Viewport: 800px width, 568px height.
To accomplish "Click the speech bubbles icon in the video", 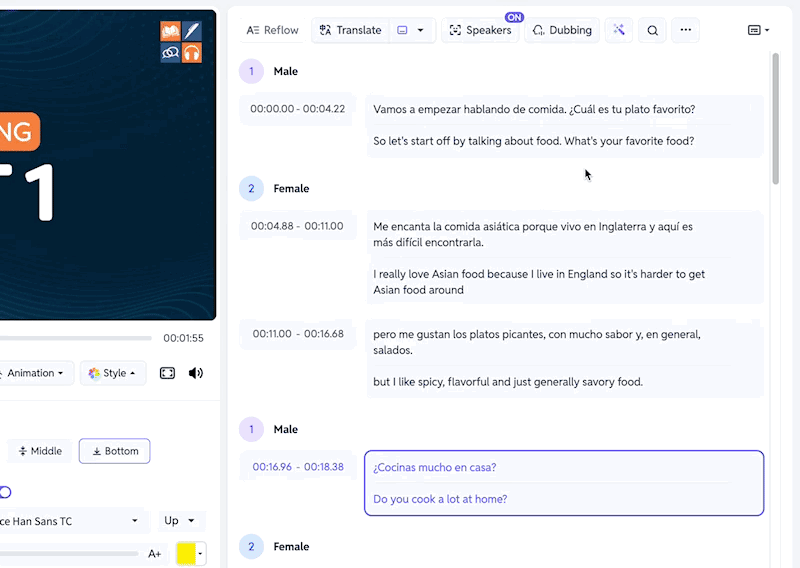I will [170, 53].
